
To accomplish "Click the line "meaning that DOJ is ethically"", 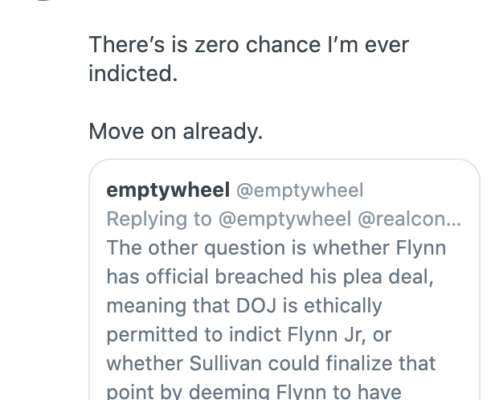I will pyautogui.click(x=244, y=306).
